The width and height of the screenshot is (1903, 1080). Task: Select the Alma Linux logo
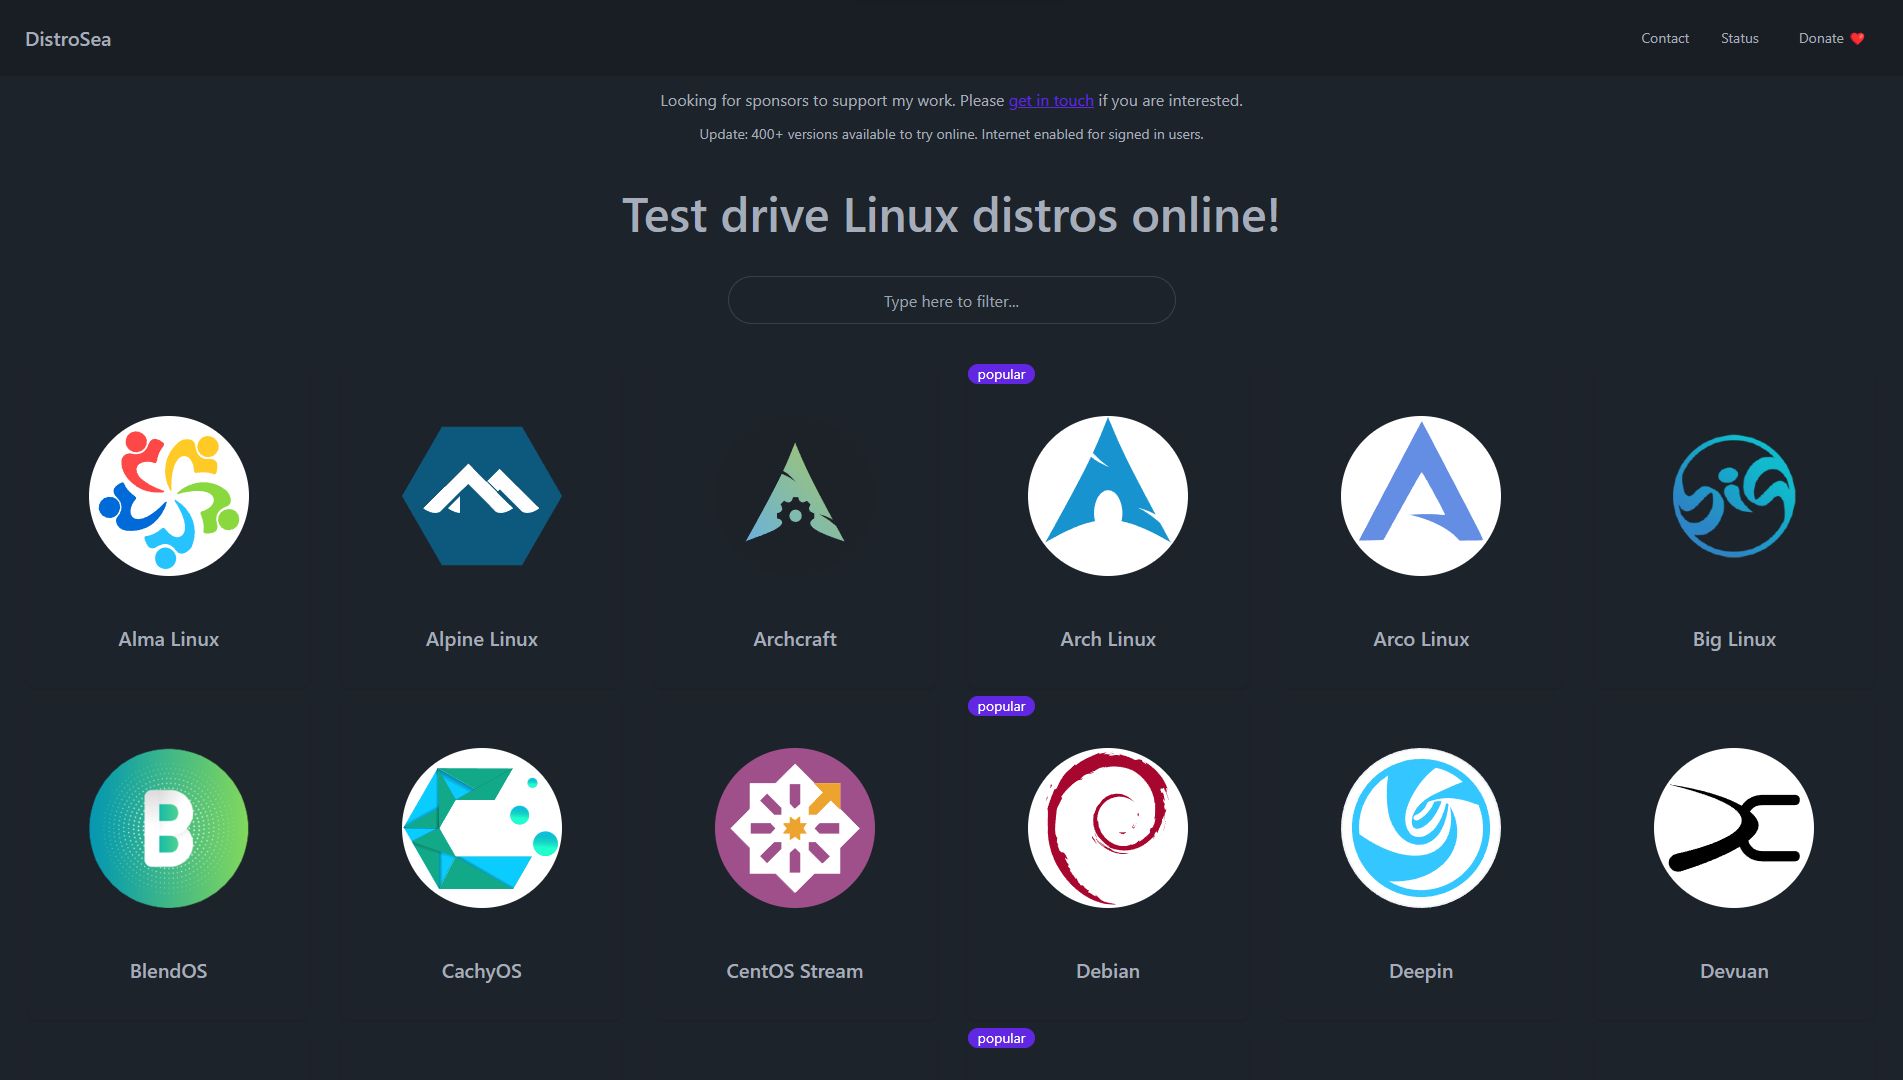pos(168,495)
